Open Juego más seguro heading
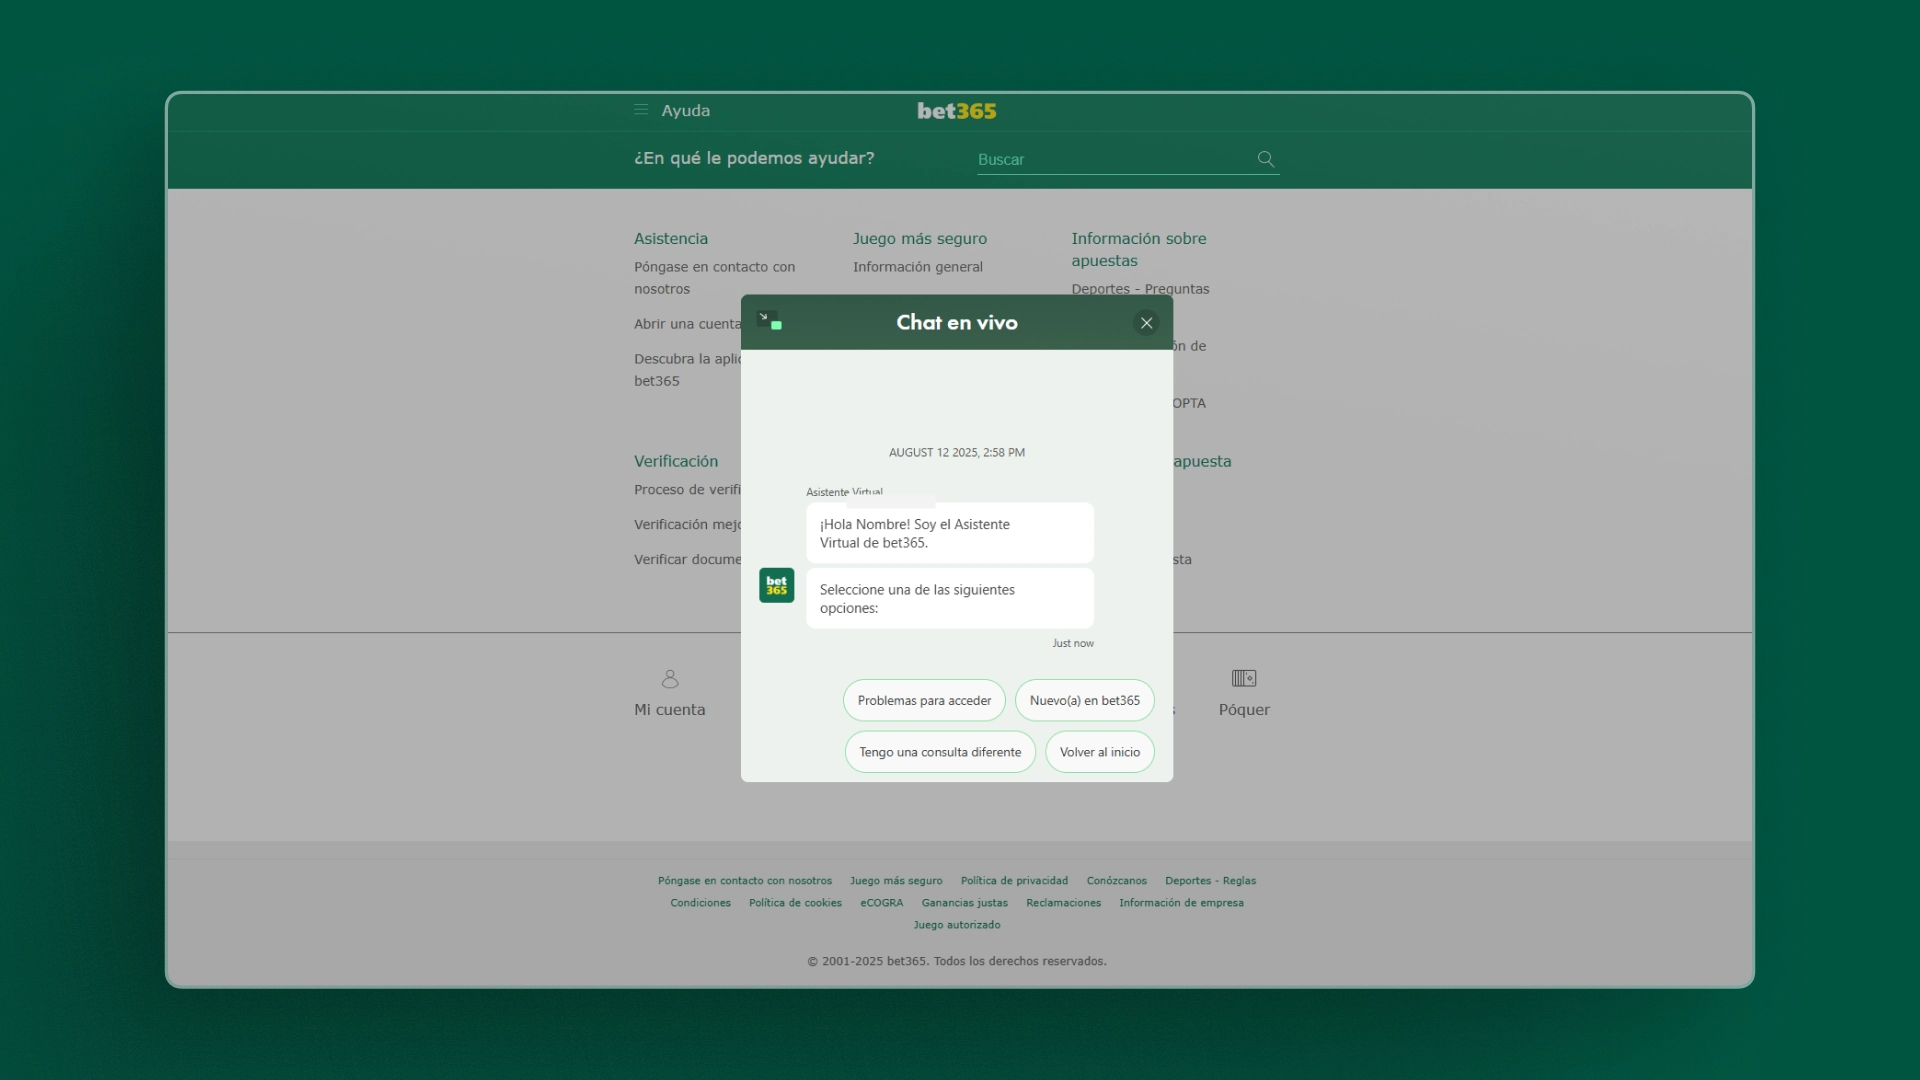Screen dimensions: 1920x1080 click(920, 239)
